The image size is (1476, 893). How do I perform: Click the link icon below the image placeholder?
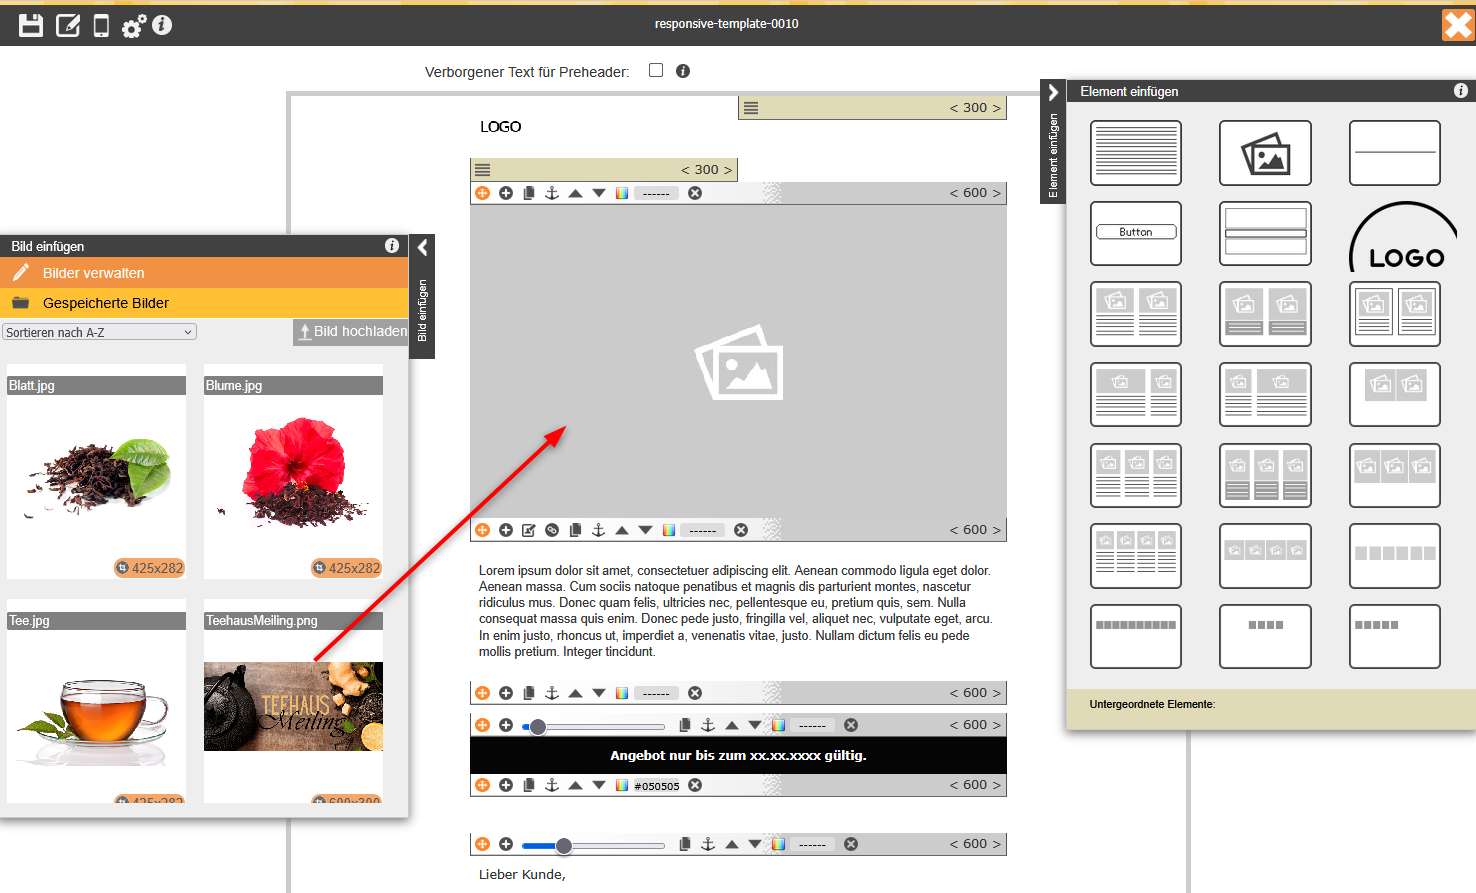[x=552, y=530]
